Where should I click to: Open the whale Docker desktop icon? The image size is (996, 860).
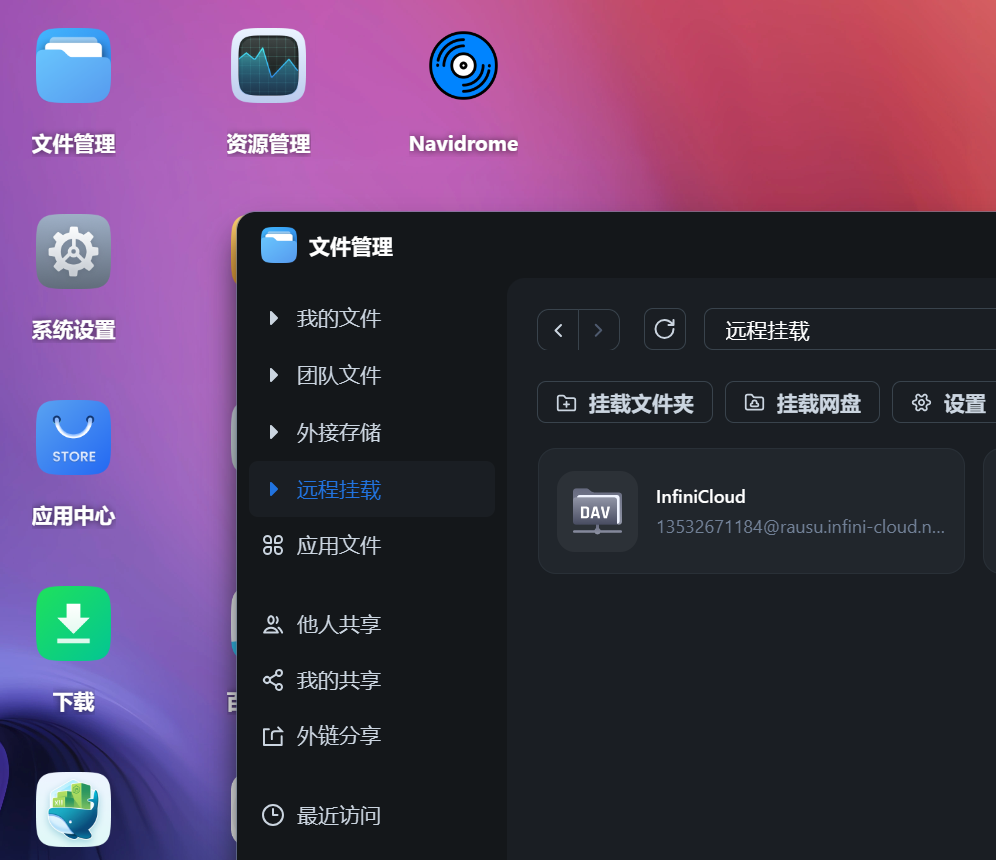[x=74, y=810]
